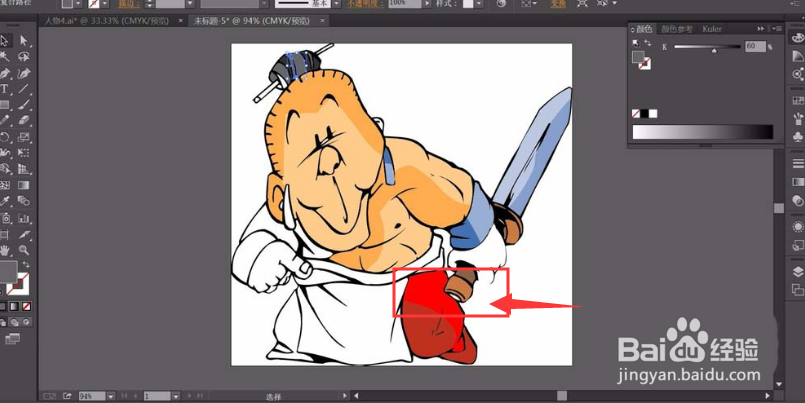The width and height of the screenshot is (805, 403).
Task: Select the Magic Wand tool
Action: click(x=5, y=56)
